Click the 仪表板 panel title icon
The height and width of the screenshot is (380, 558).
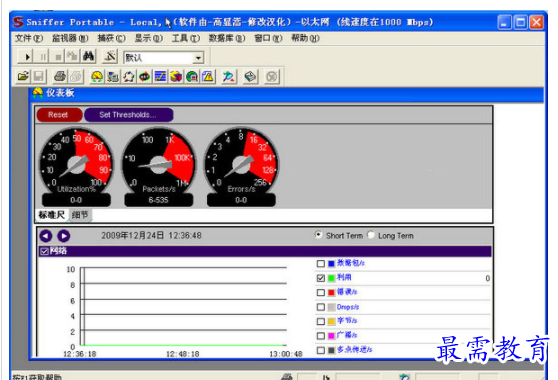point(37,93)
